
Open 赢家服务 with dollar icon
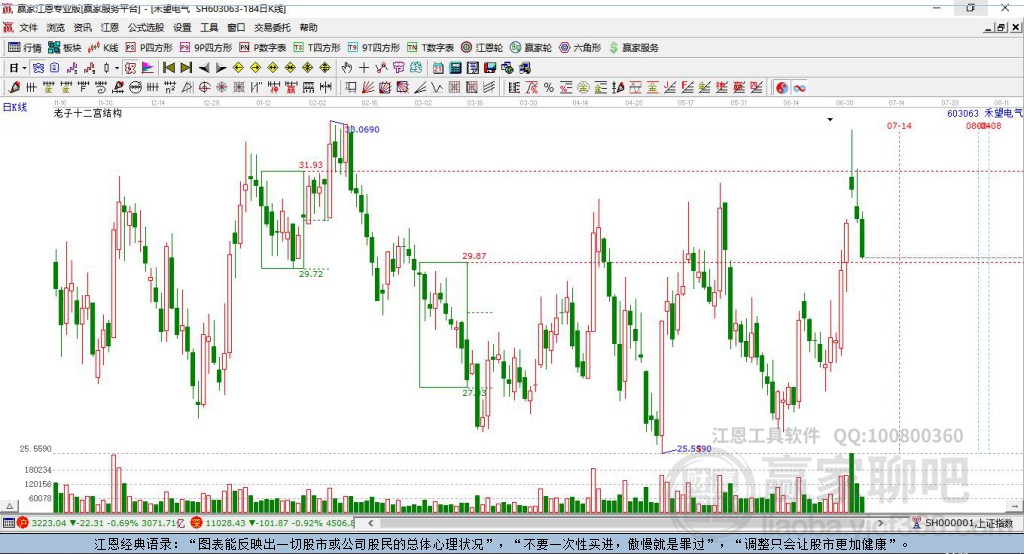pos(633,48)
